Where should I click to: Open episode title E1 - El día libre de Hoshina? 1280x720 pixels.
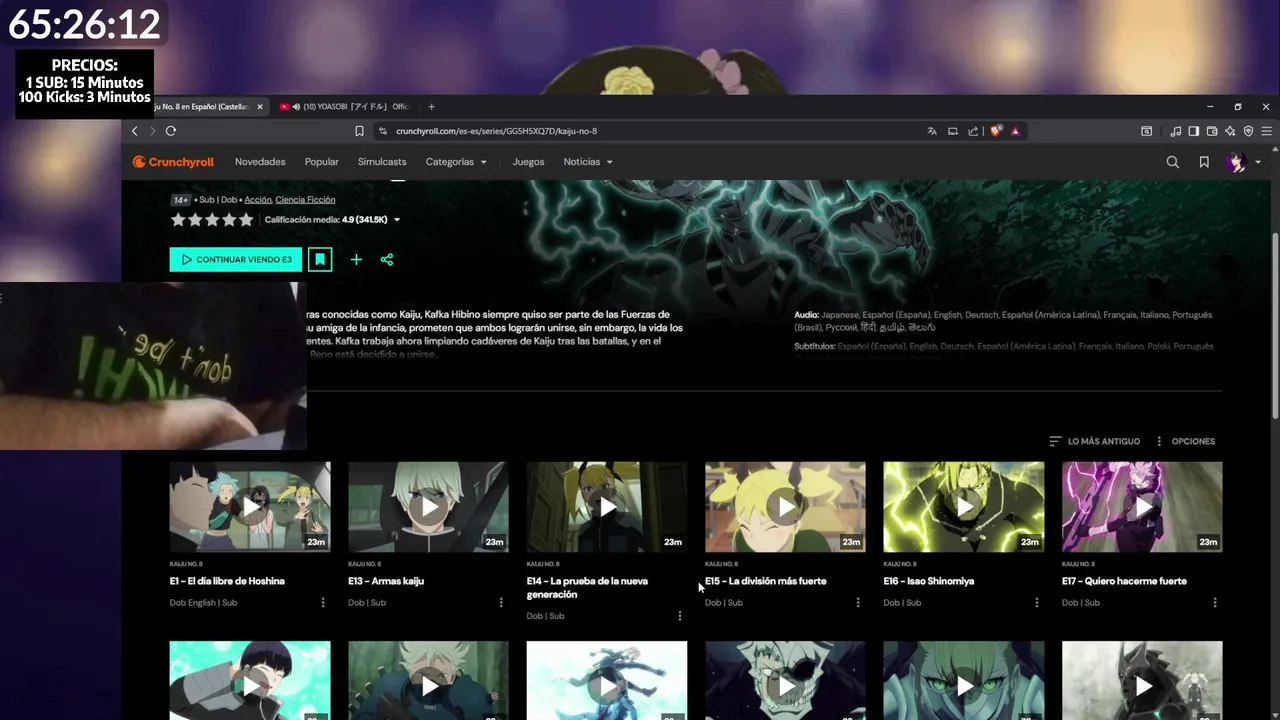(x=227, y=581)
